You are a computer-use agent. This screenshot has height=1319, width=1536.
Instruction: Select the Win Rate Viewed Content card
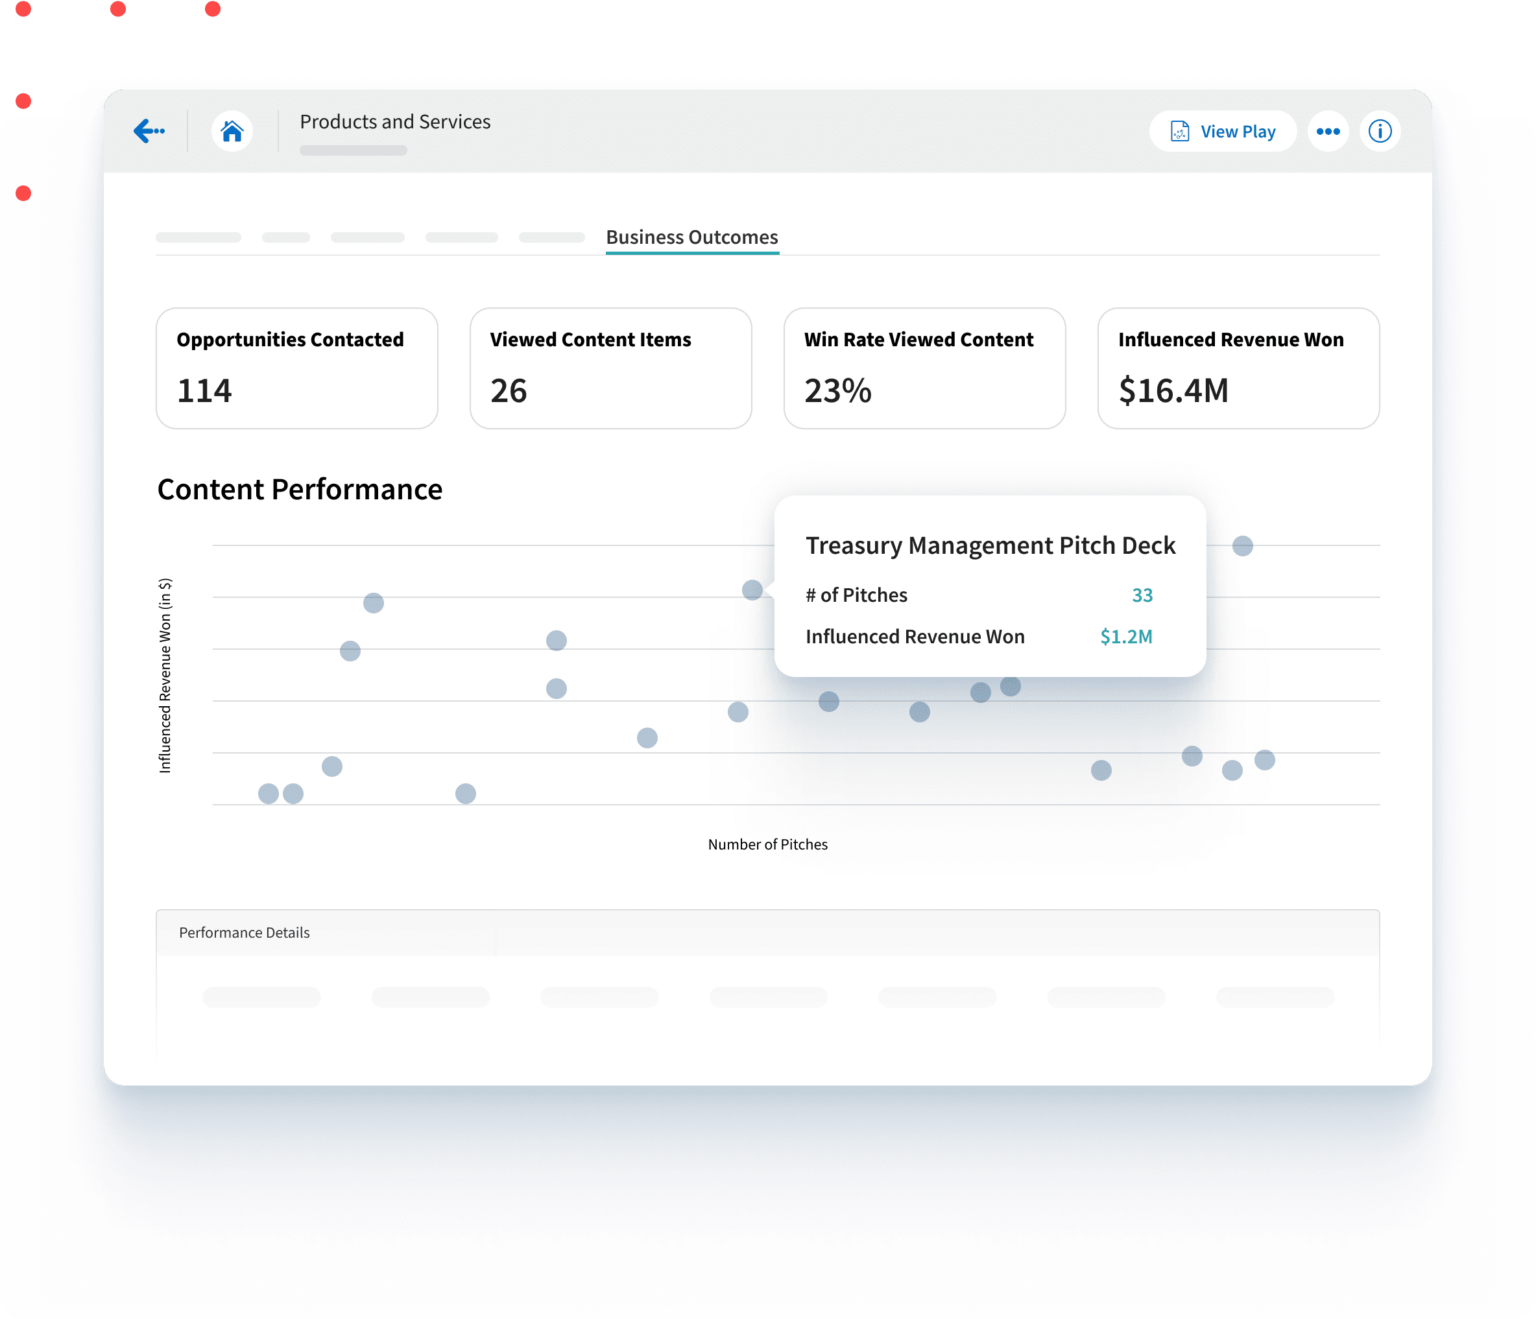click(924, 368)
